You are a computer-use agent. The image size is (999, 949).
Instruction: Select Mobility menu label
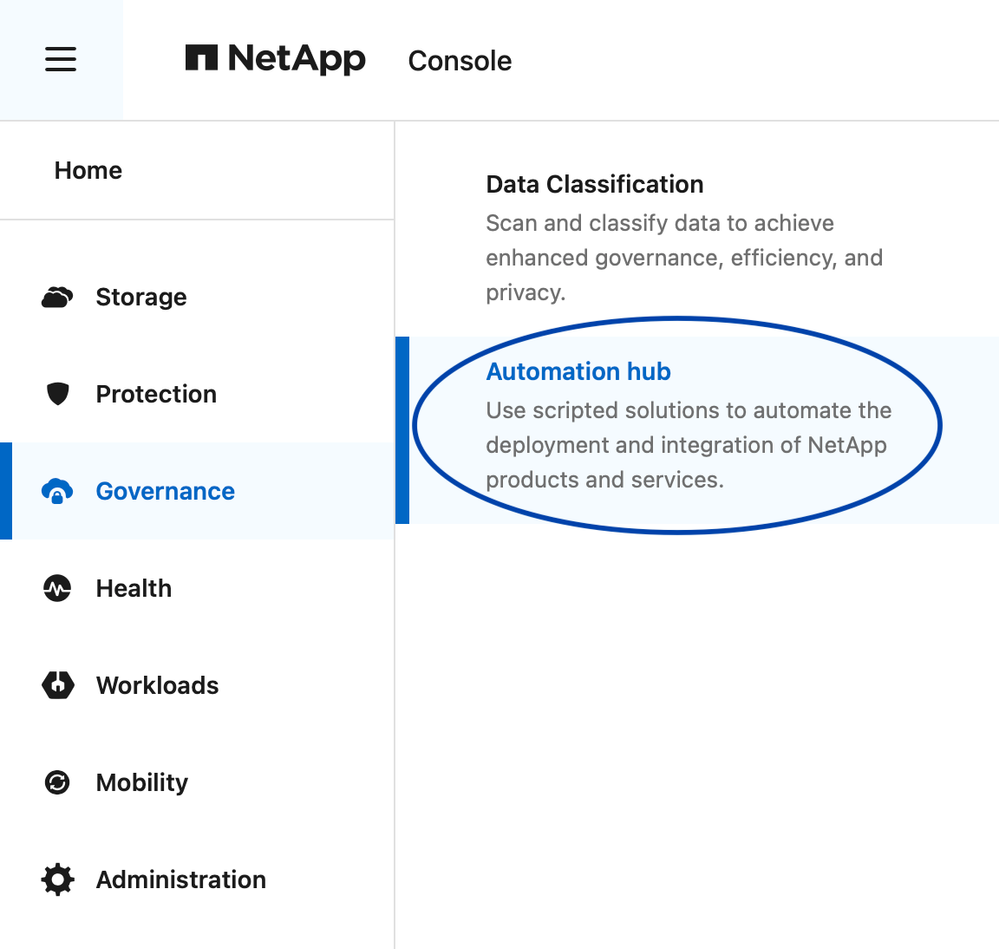142,782
